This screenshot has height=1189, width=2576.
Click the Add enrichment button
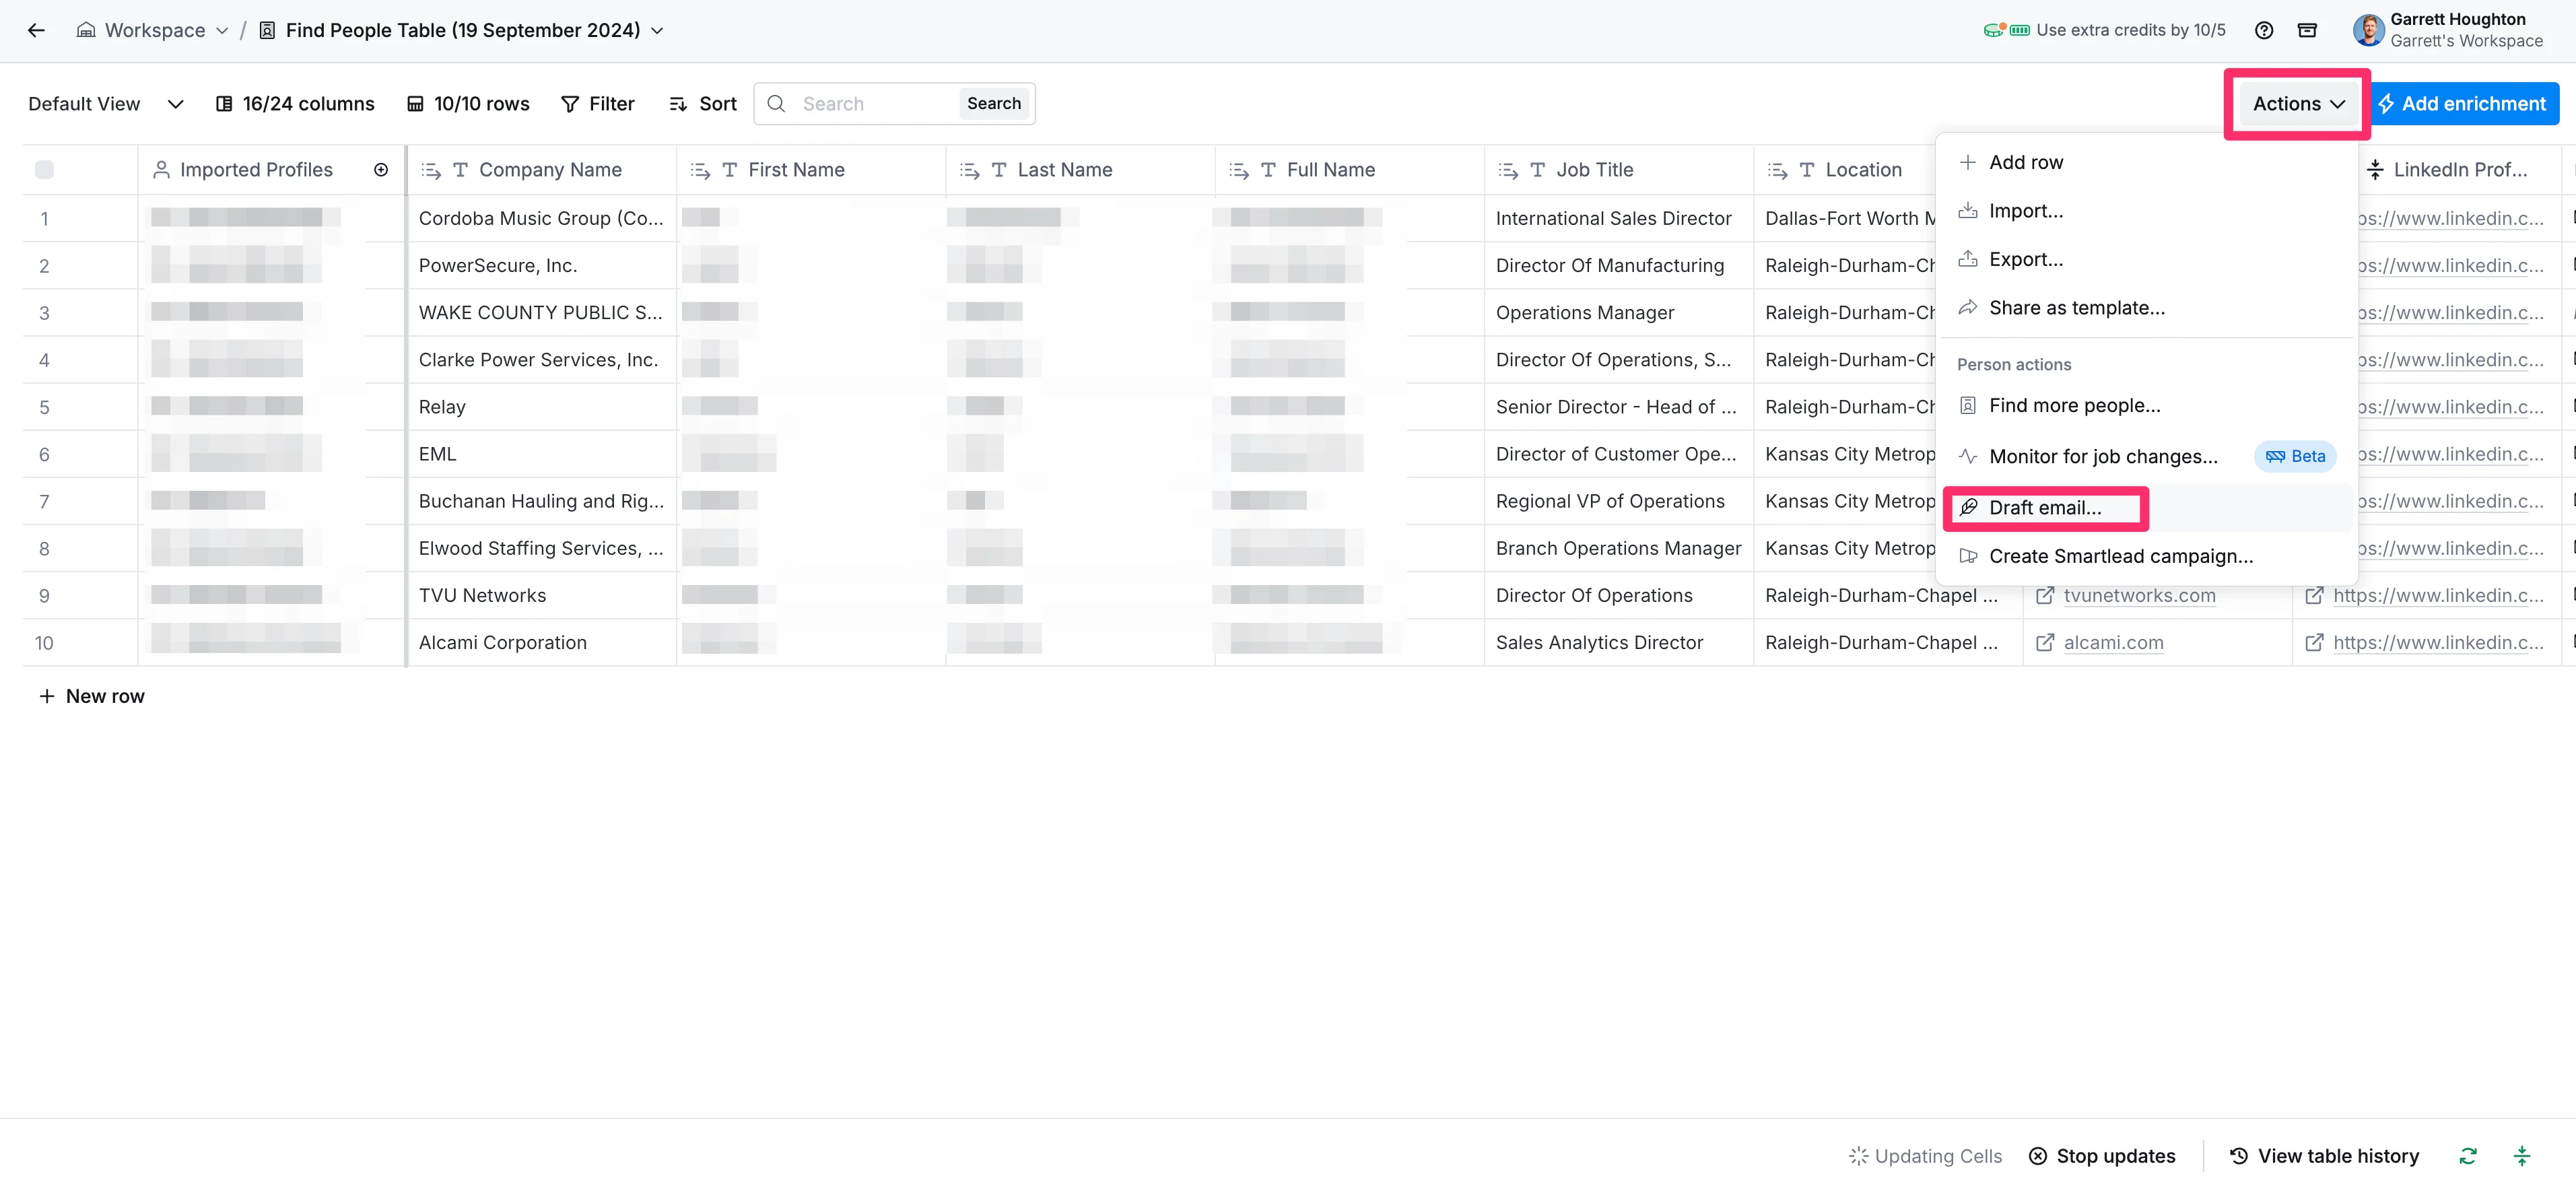pyautogui.click(x=2464, y=104)
